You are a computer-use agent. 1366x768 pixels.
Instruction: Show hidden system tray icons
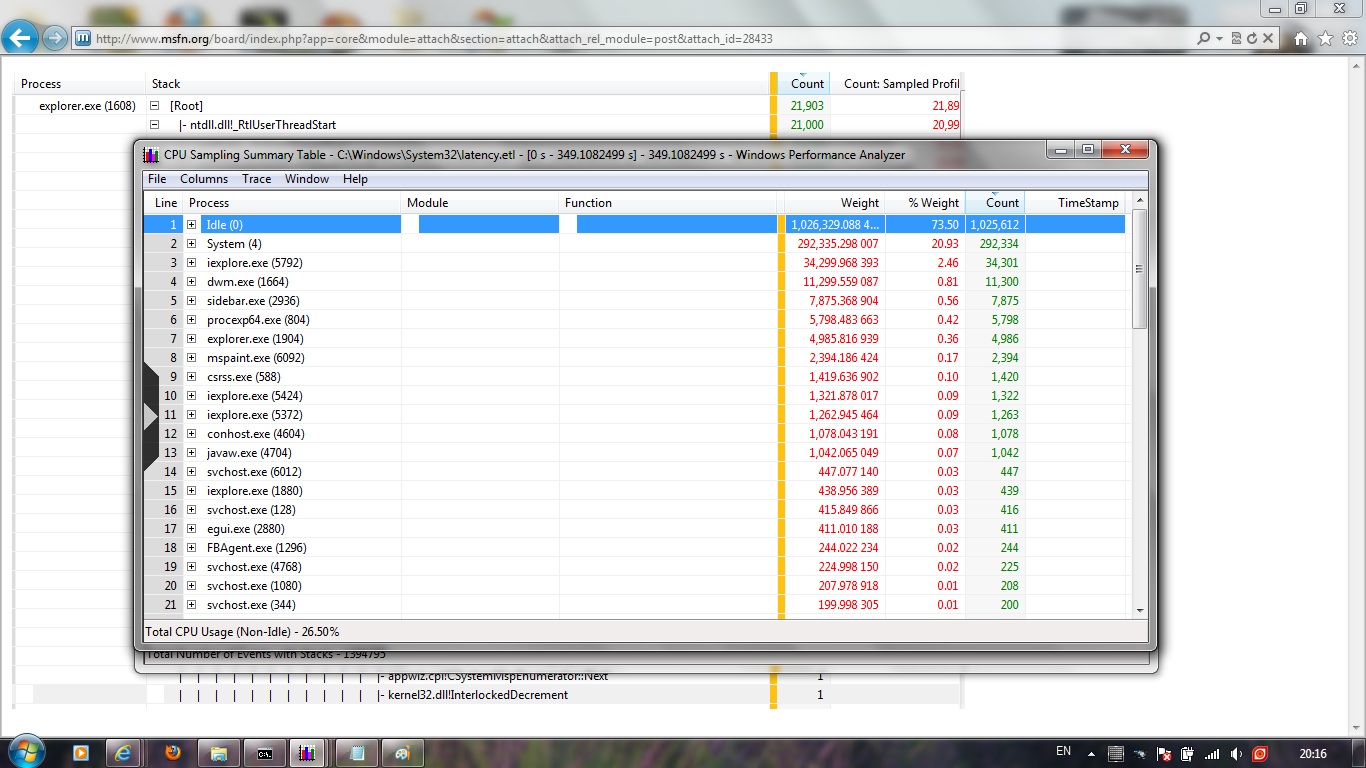(1093, 753)
